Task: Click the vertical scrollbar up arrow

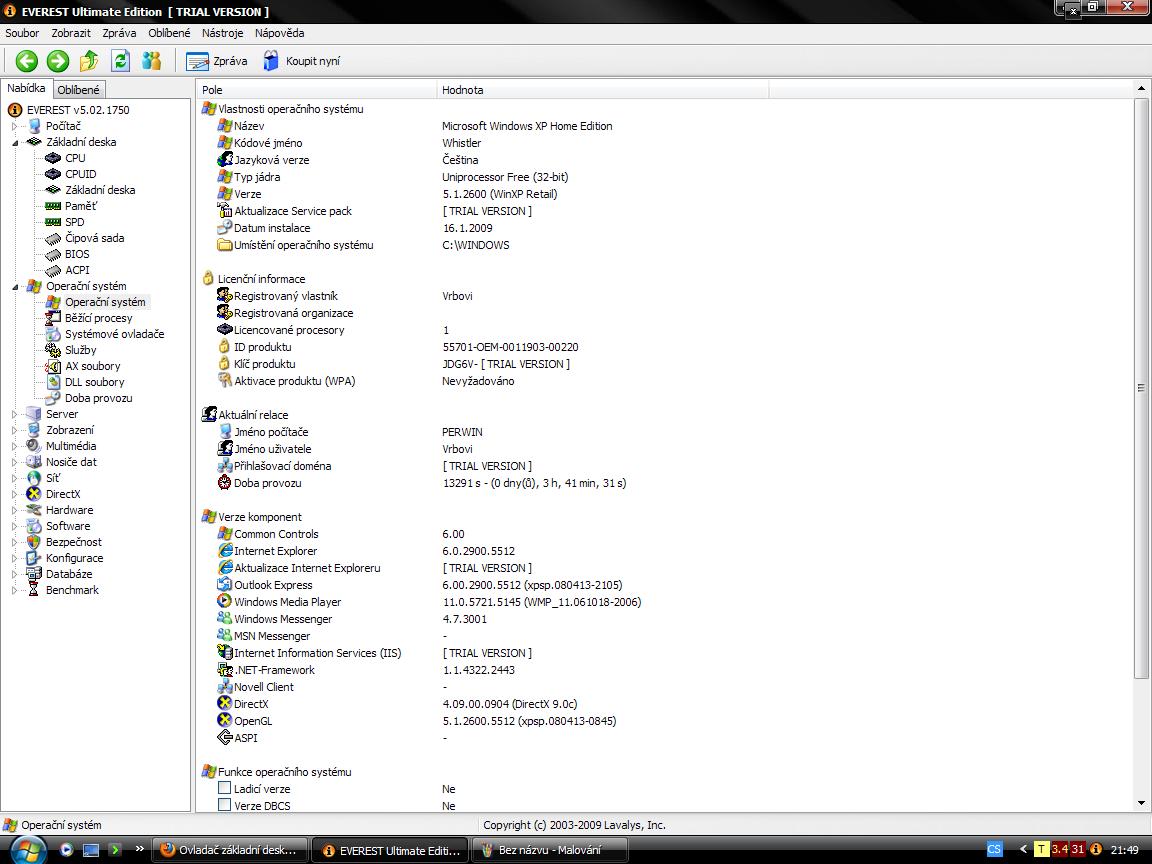Action: pyautogui.click(x=1141, y=89)
